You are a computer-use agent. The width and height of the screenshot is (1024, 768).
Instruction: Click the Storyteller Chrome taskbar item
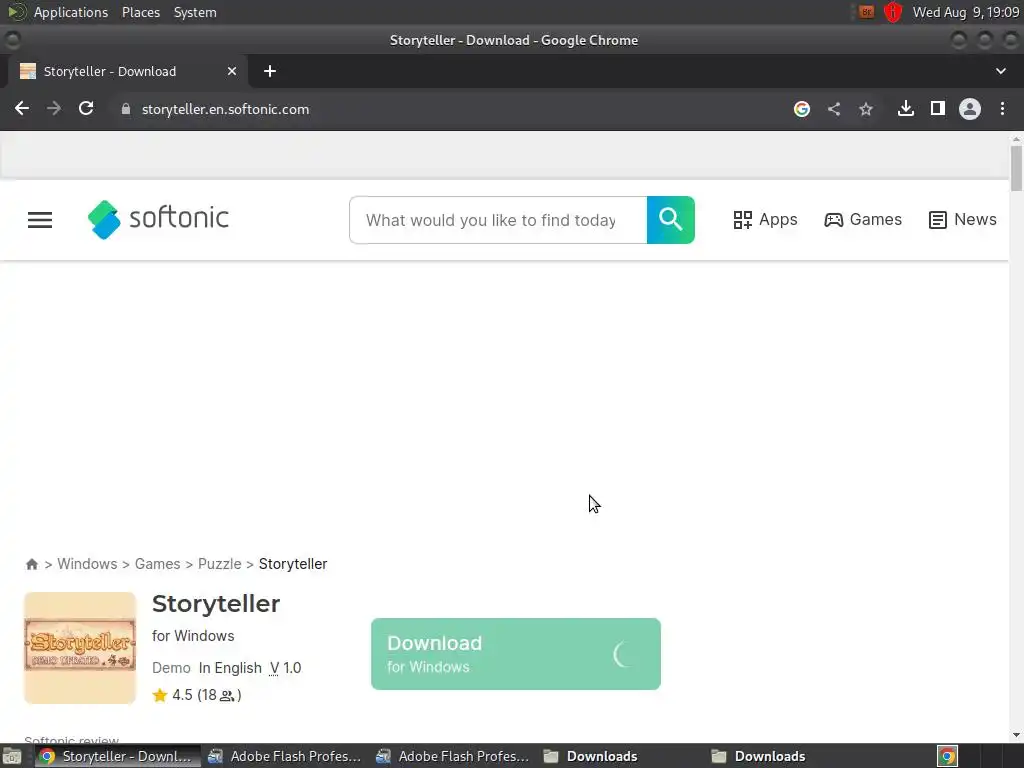(116, 756)
